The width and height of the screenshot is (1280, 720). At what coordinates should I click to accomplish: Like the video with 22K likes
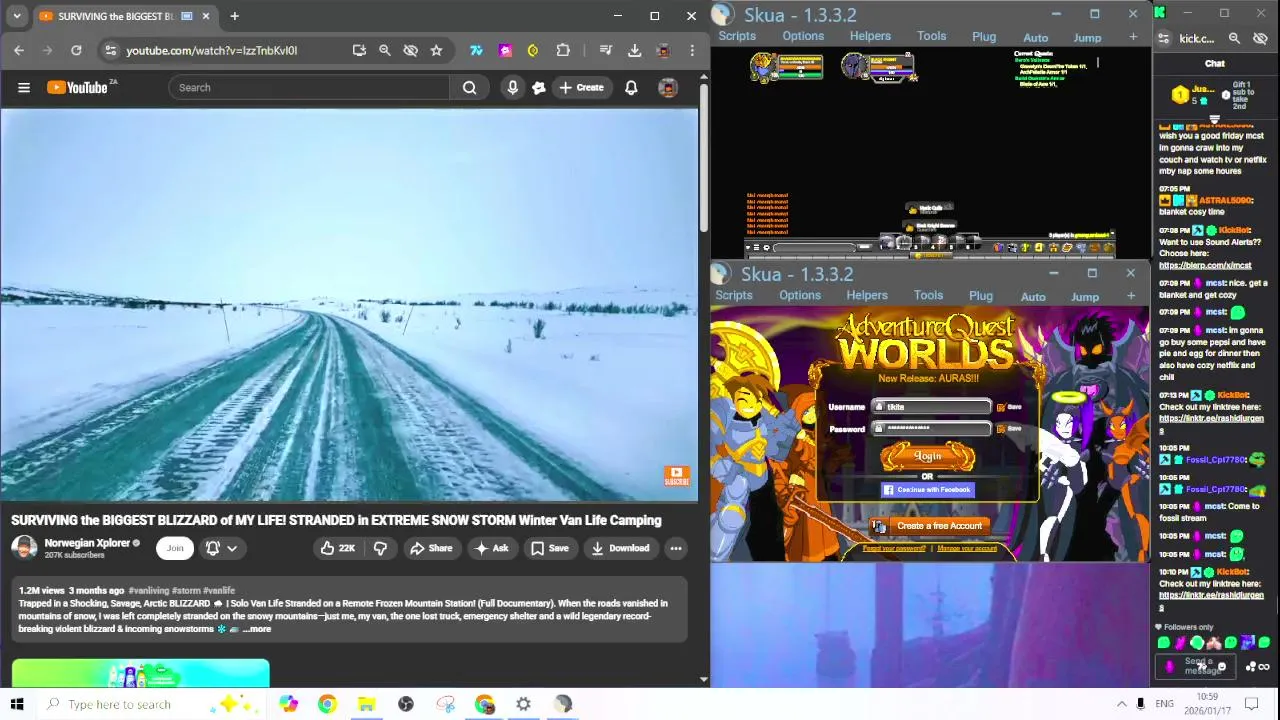pos(337,548)
